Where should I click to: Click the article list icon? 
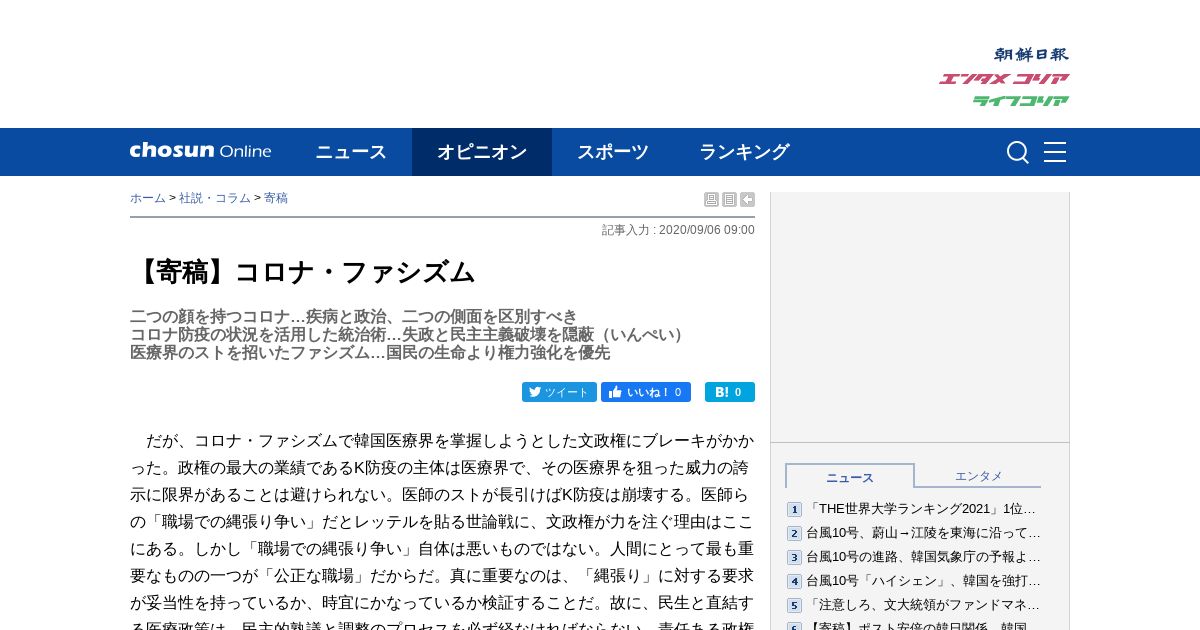[729, 200]
